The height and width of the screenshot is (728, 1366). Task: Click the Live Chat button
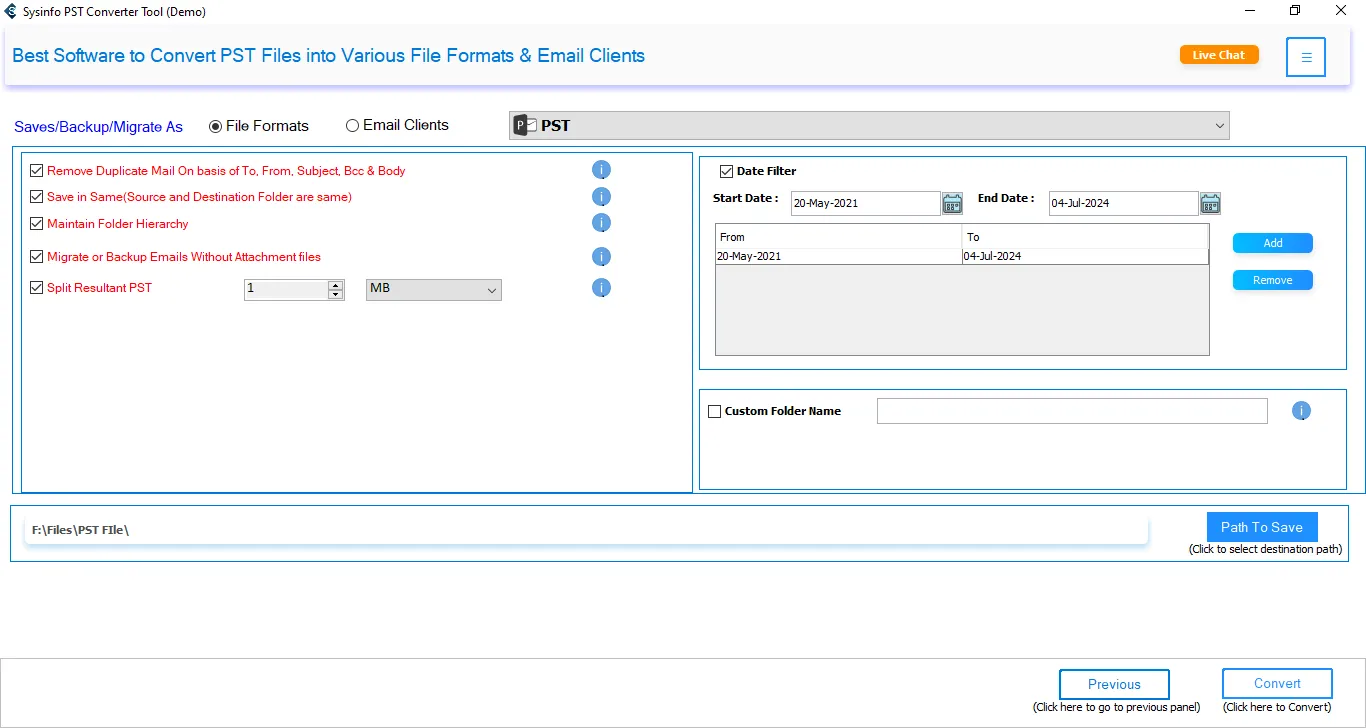click(x=1218, y=55)
